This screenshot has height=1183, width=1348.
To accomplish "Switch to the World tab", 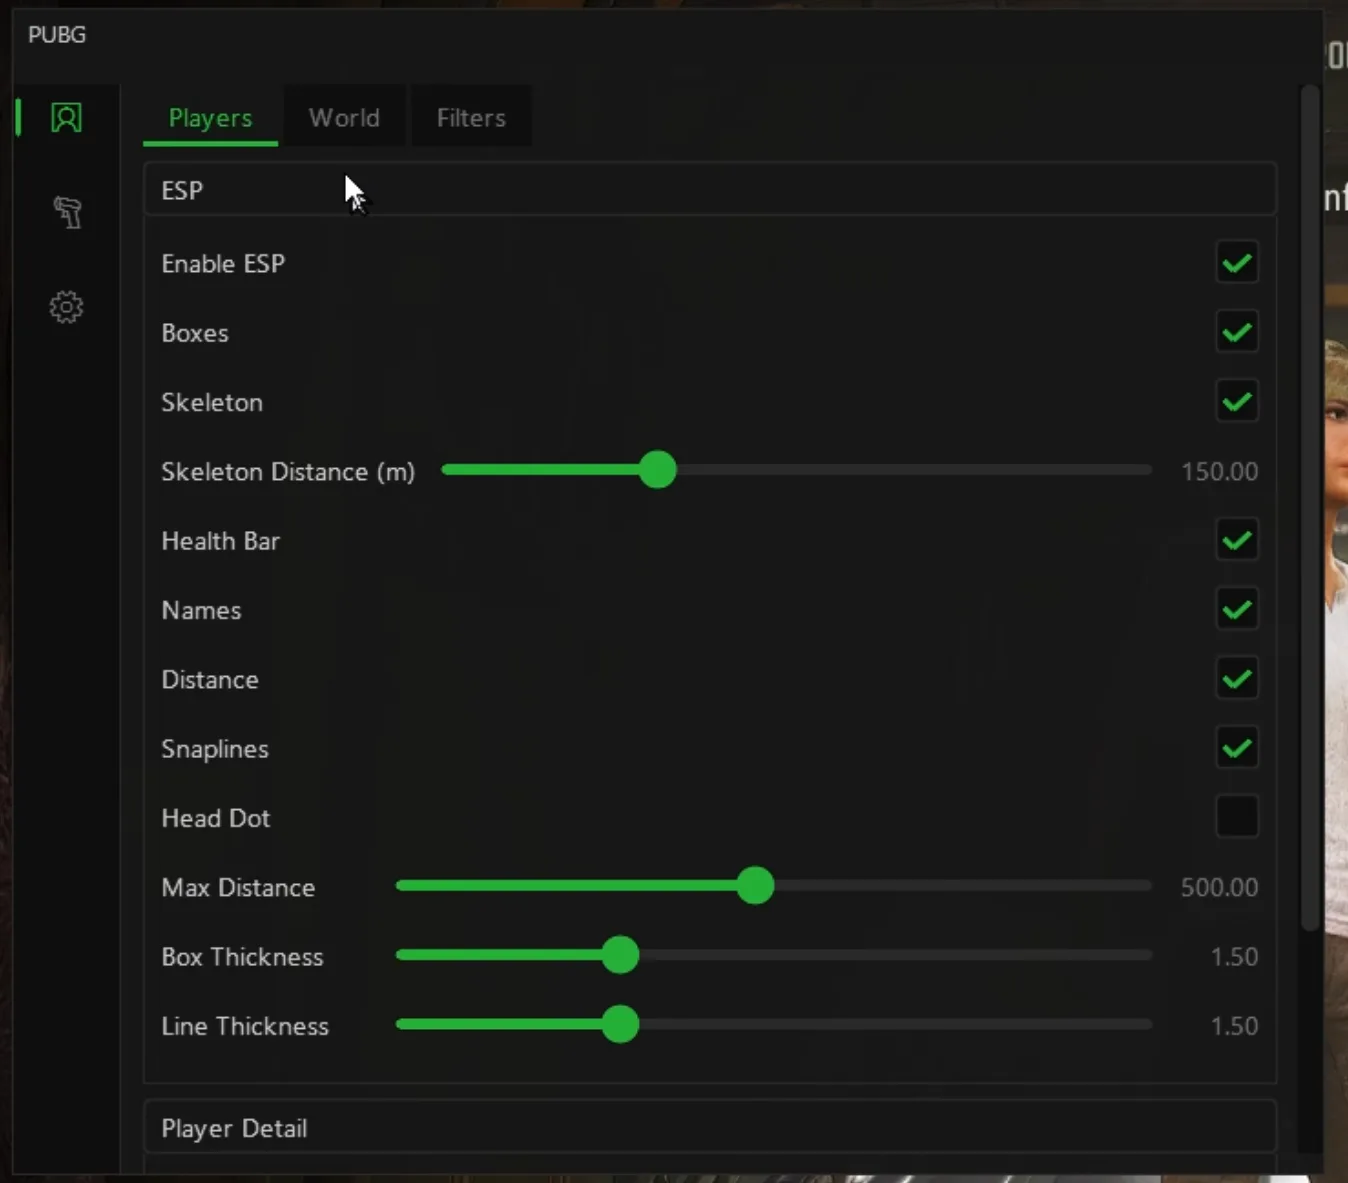I will pyautogui.click(x=344, y=118).
